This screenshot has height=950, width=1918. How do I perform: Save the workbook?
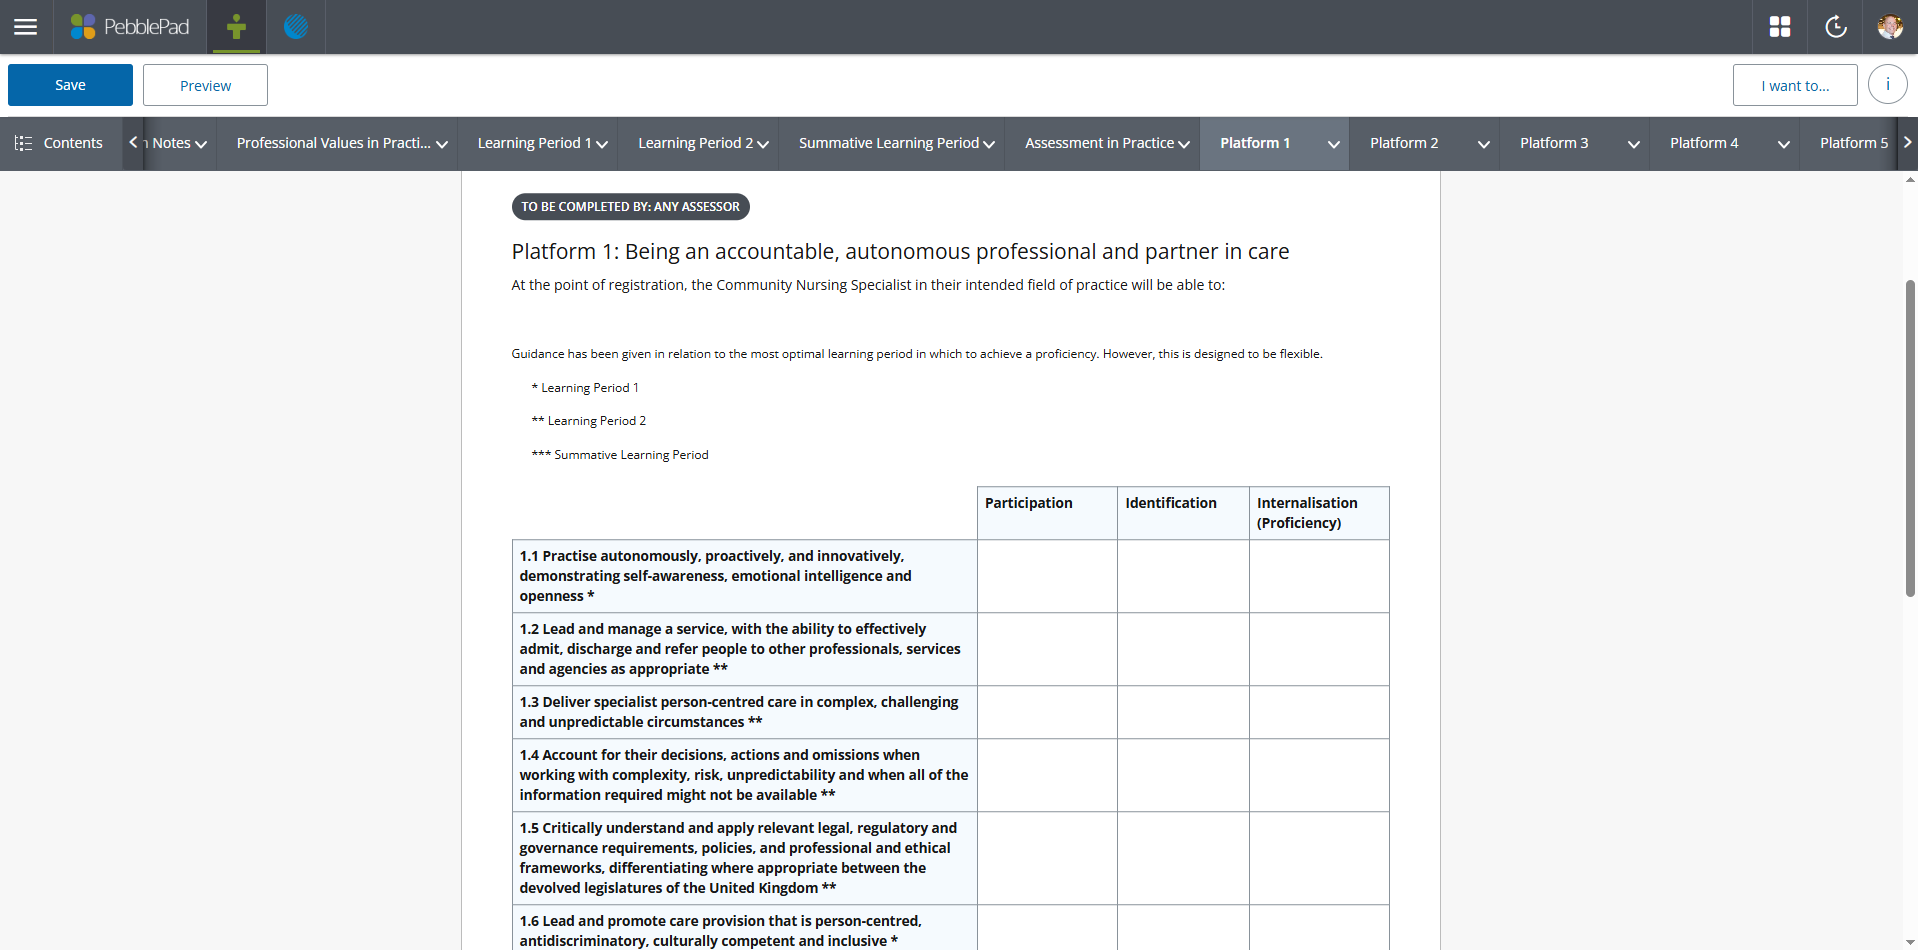[x=70, y=85]
